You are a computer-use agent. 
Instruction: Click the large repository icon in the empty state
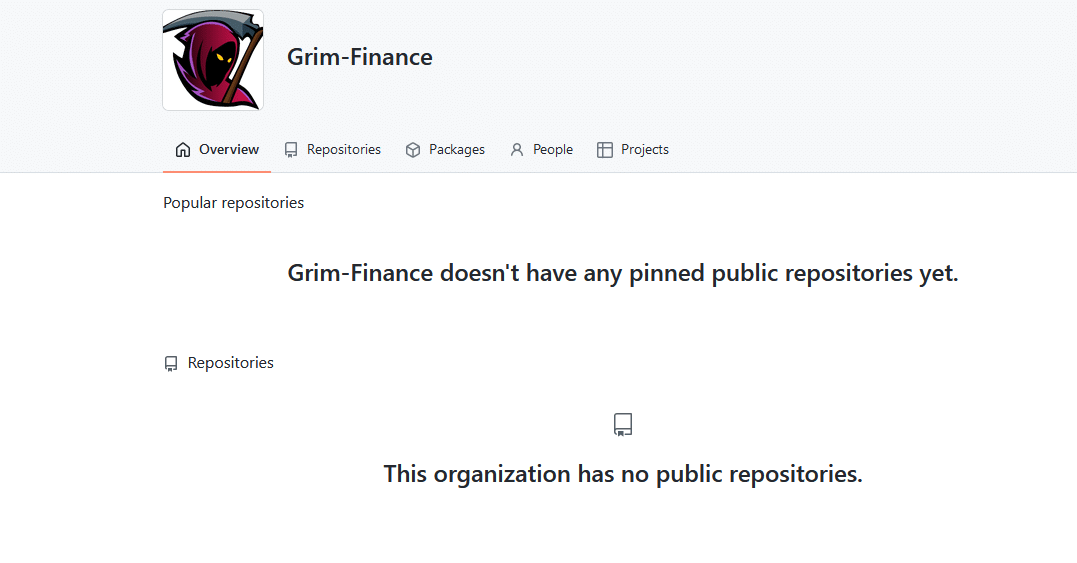coord(623,424)
